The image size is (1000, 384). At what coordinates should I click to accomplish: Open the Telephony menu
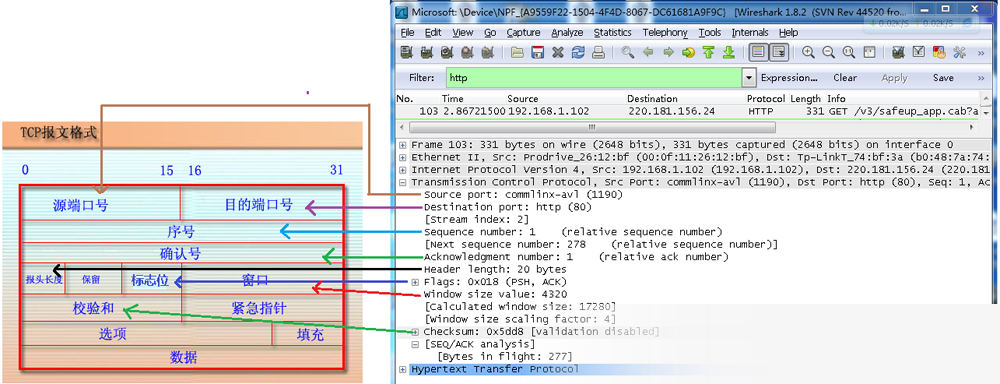[x=665, y=33]
